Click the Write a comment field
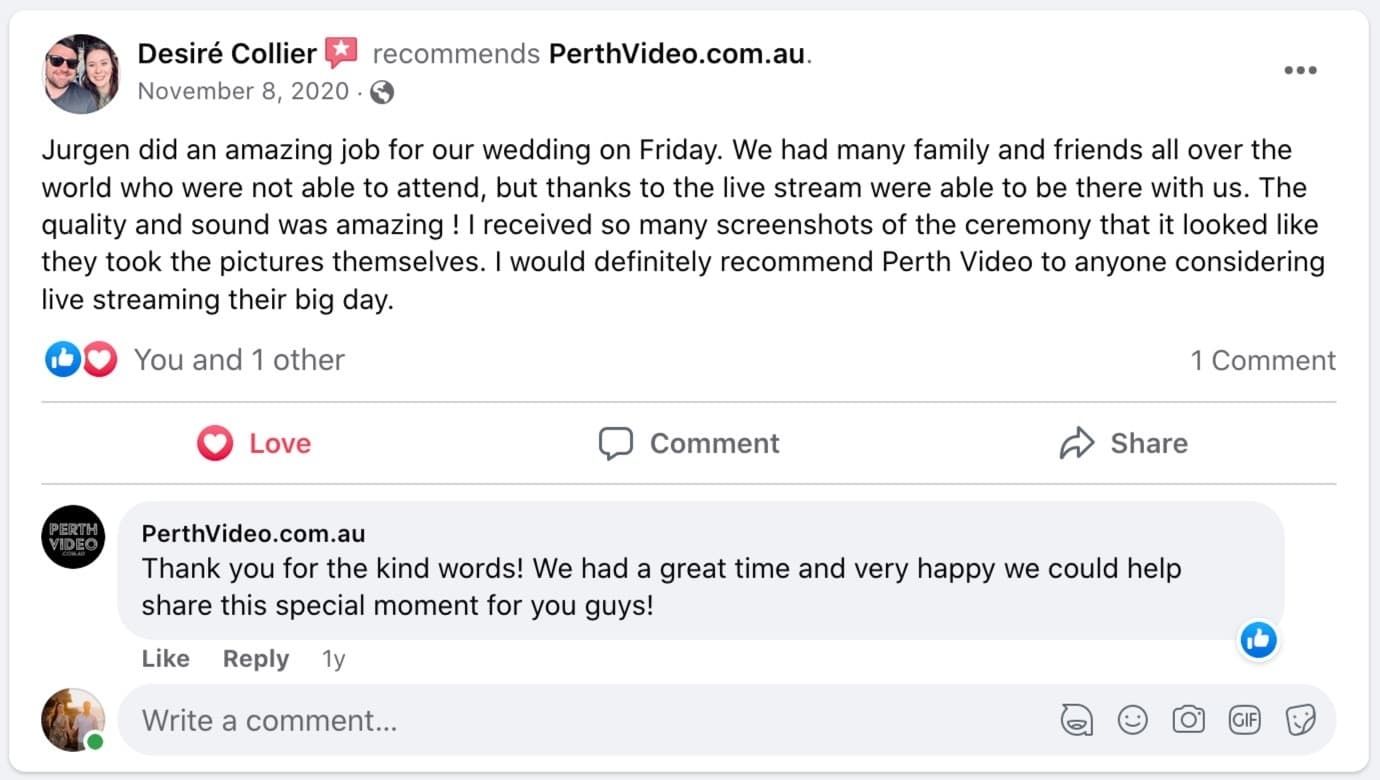Screen dimensions: 1380x780 pyautogui.click(x=580, y=720)
